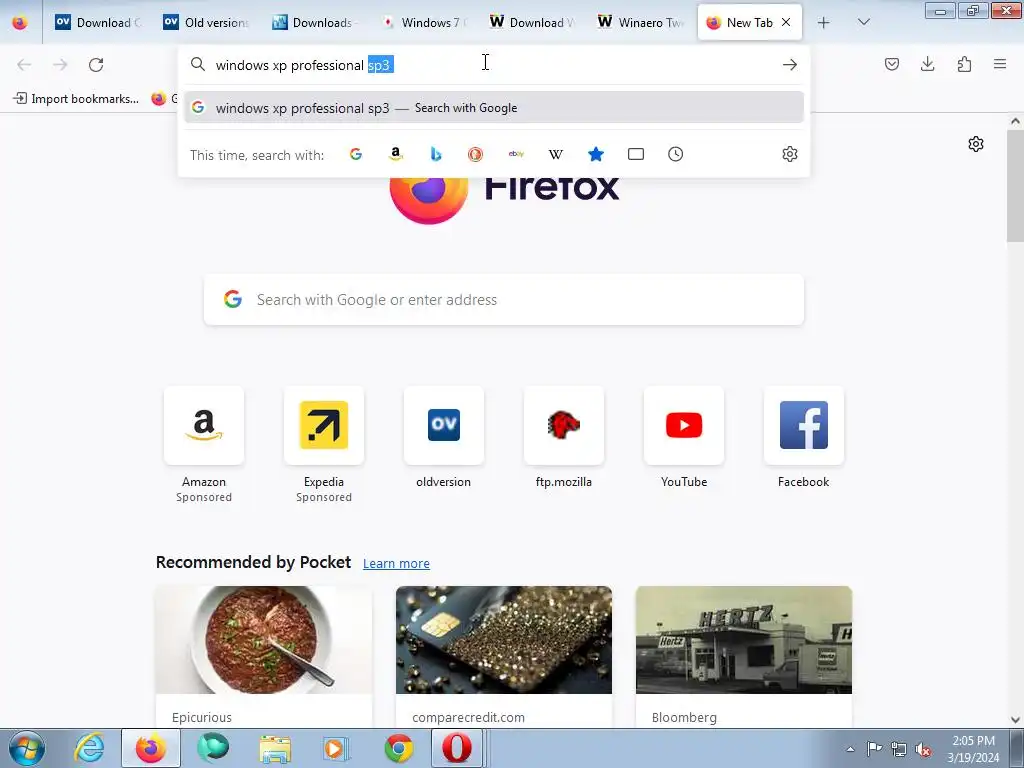1024x768 pixels.
Task: Search this time with Wikipedia
Action: (x=556, y=154)
